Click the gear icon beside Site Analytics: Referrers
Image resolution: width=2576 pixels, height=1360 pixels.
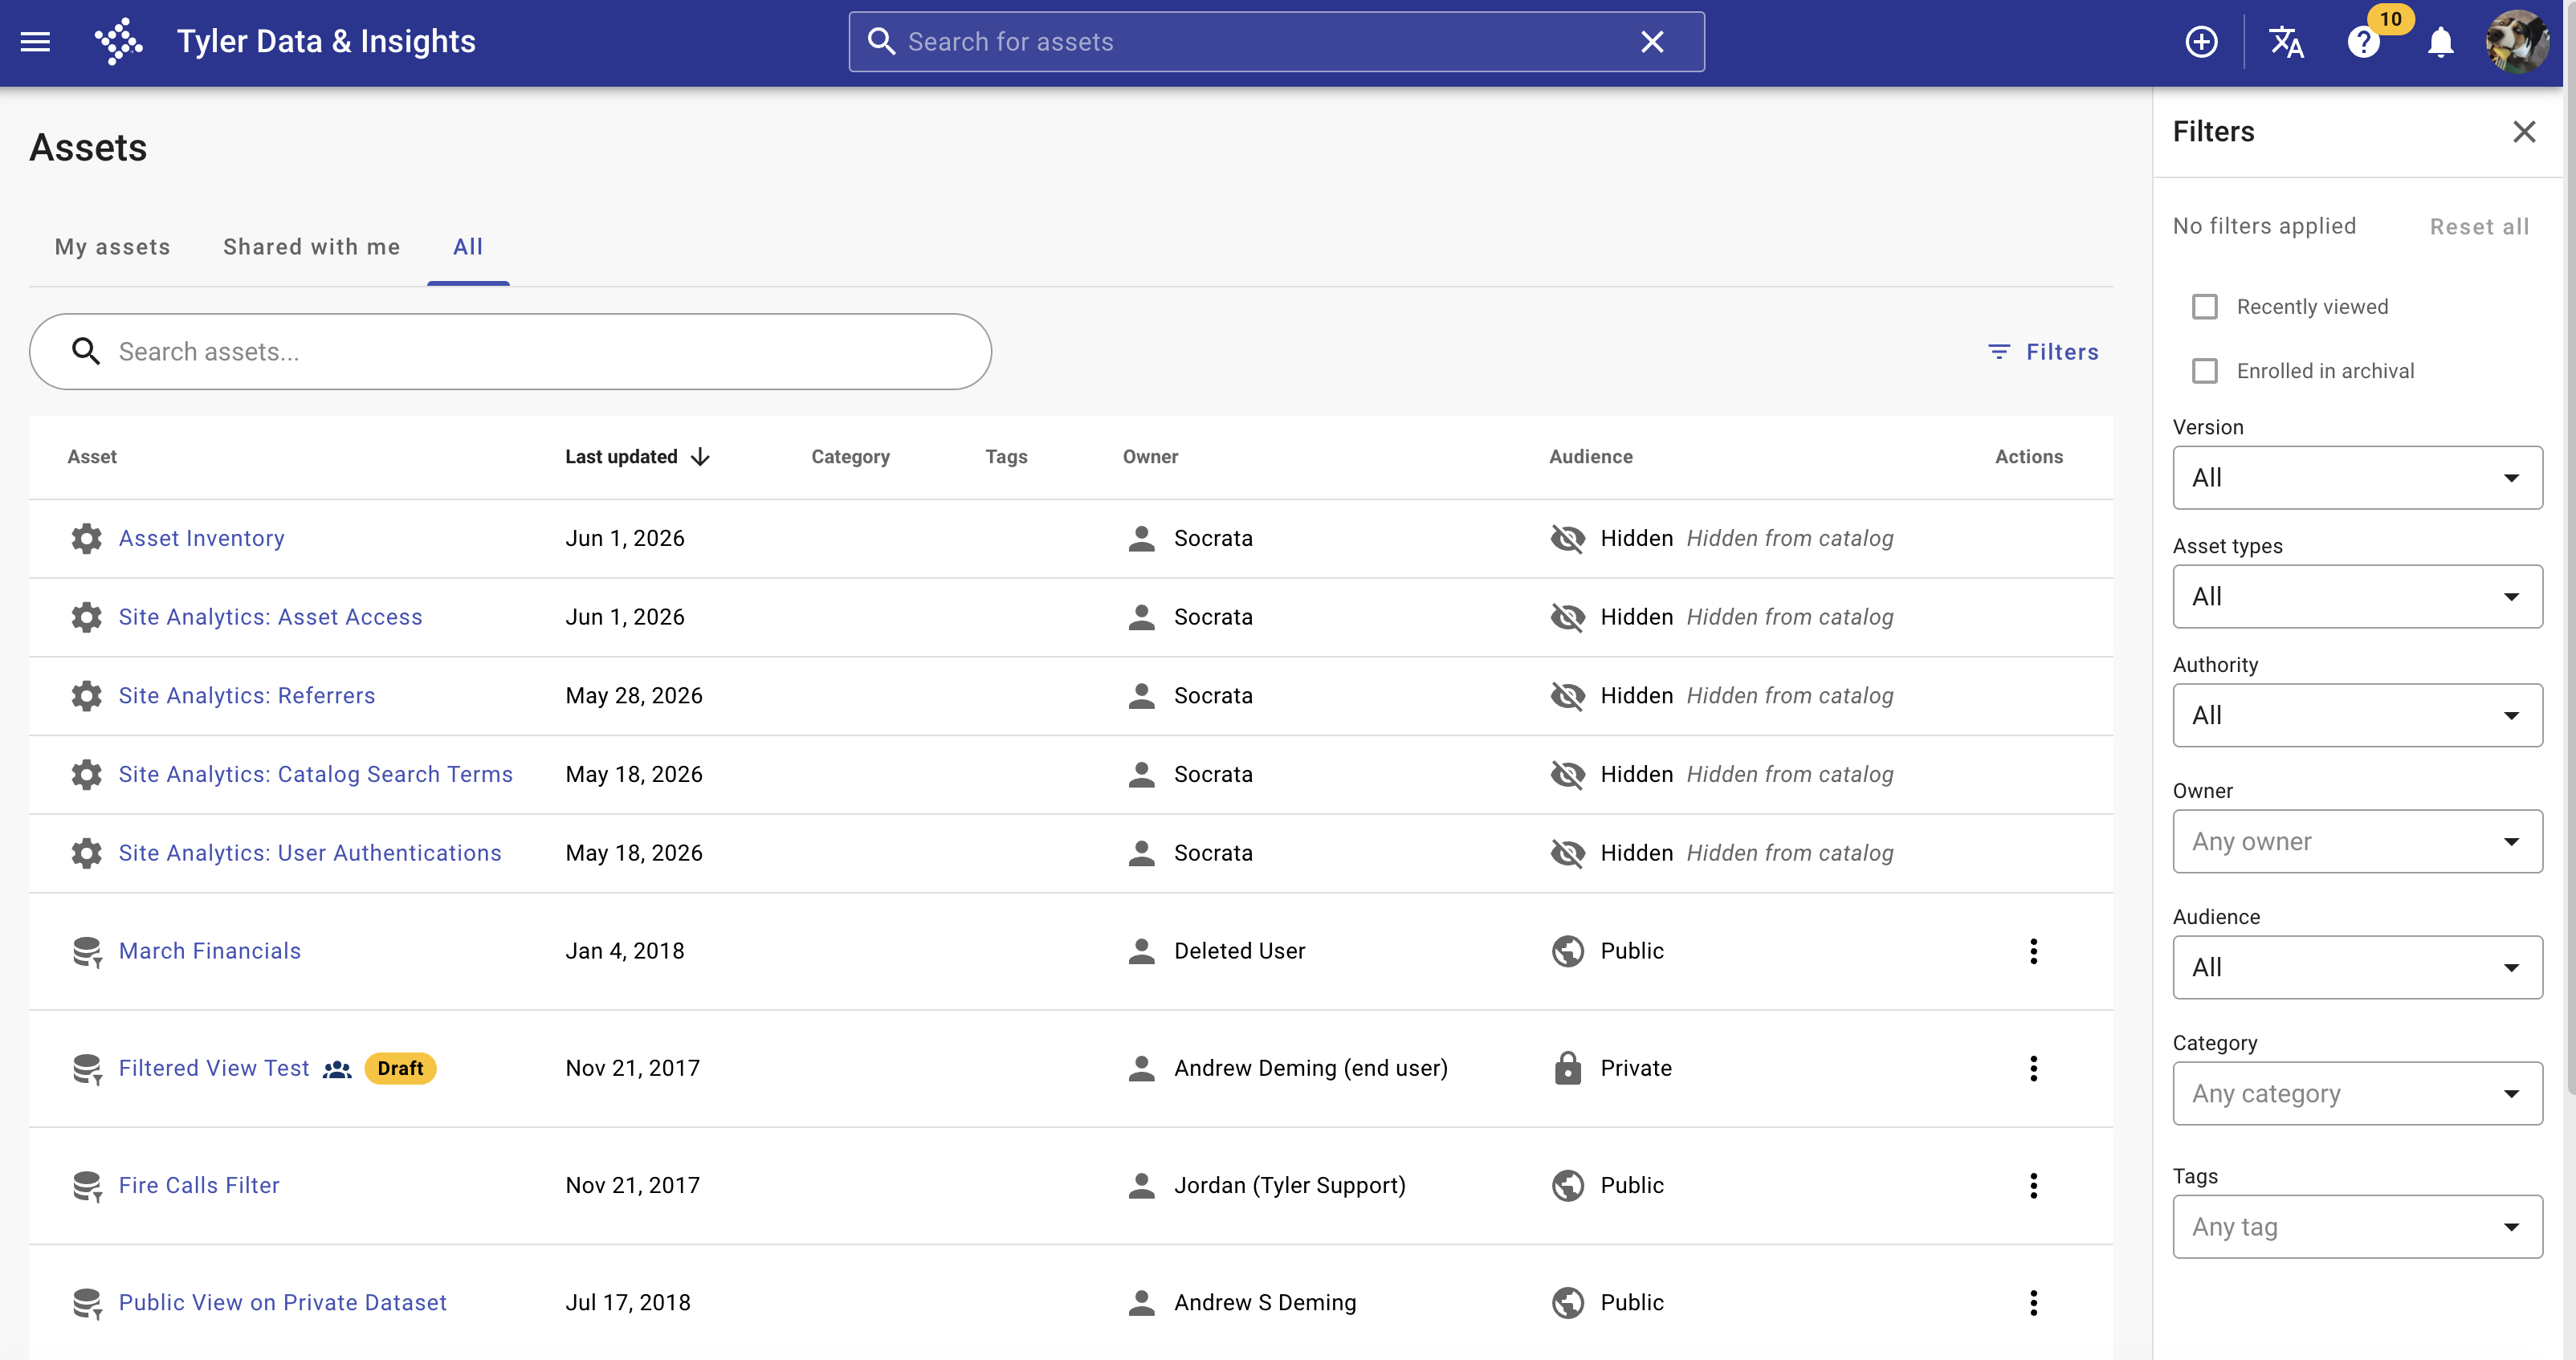point(87,695)
